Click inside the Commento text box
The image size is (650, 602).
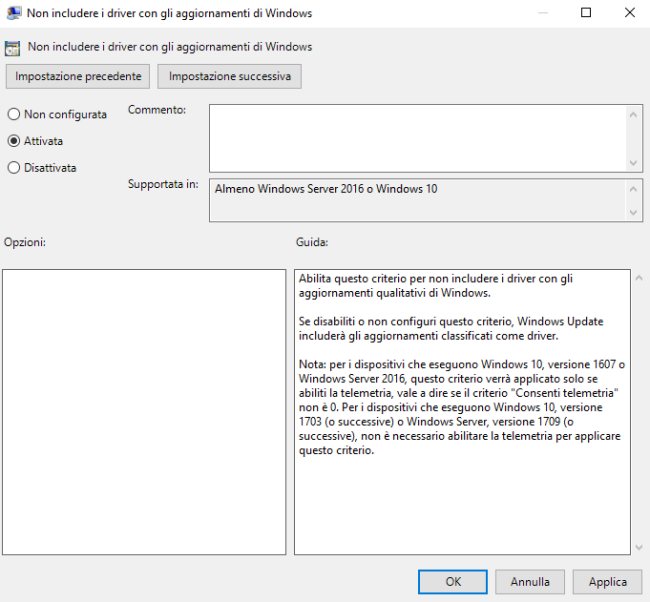pos(417,138)
